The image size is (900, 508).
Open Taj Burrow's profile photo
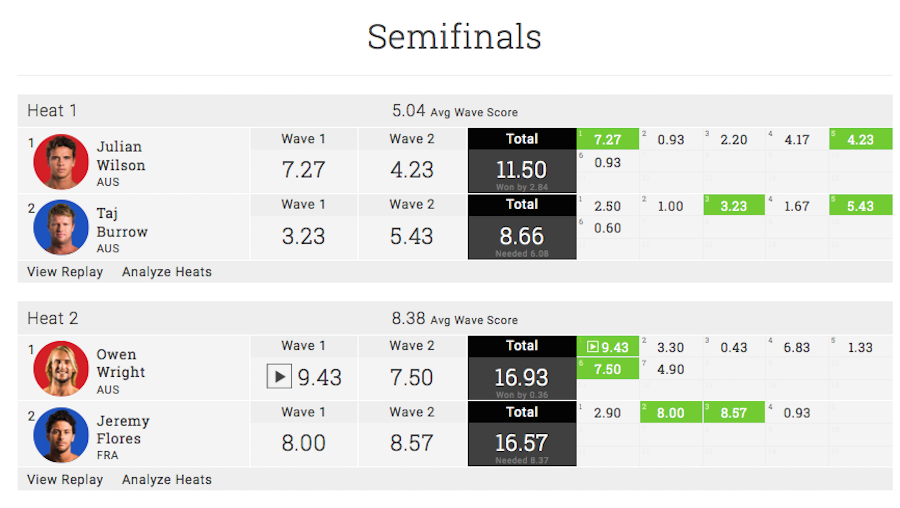click(x=61, y=227)
